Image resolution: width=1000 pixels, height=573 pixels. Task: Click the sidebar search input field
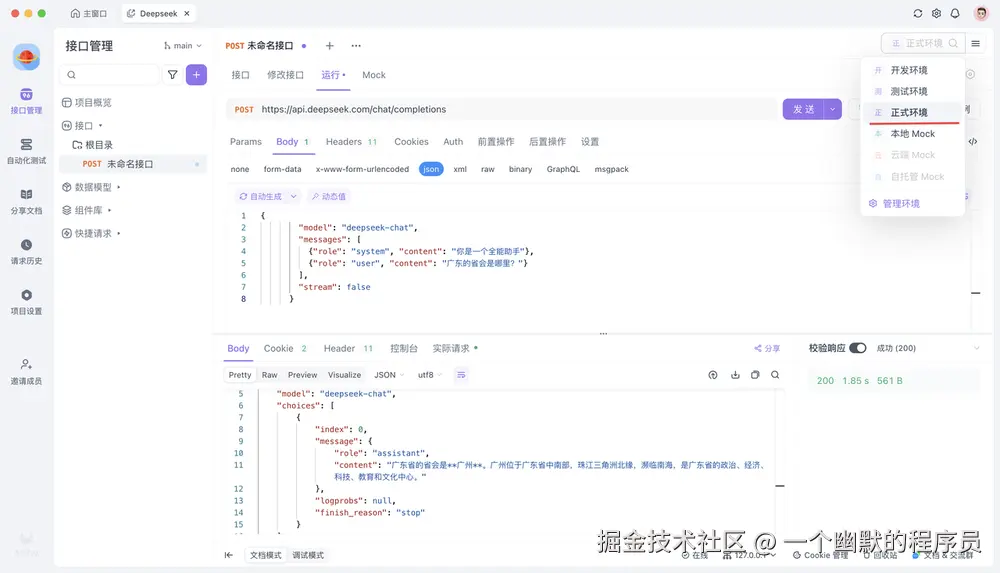point(109,75)
